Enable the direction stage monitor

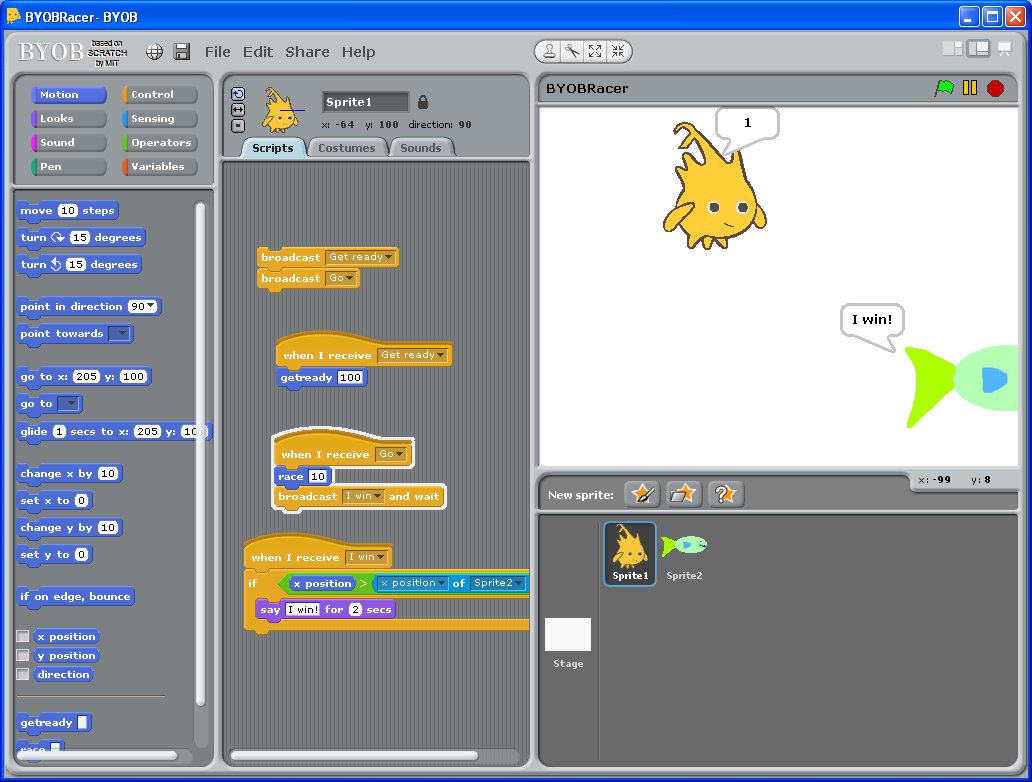point(23,674)
